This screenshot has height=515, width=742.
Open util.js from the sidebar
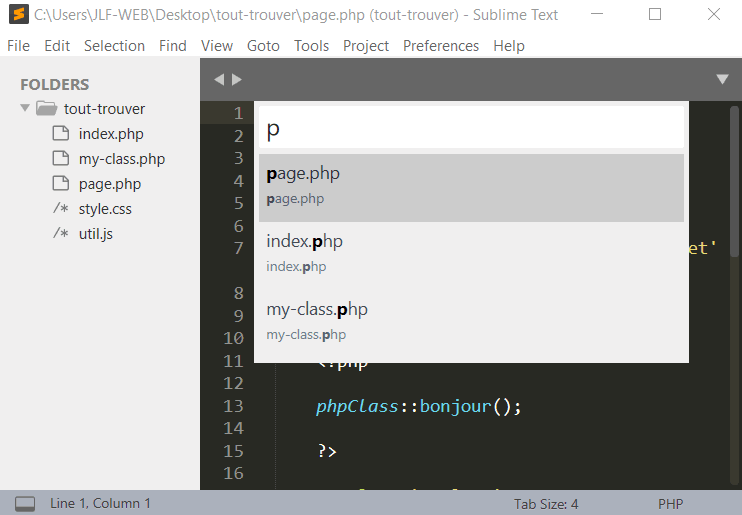96,234
